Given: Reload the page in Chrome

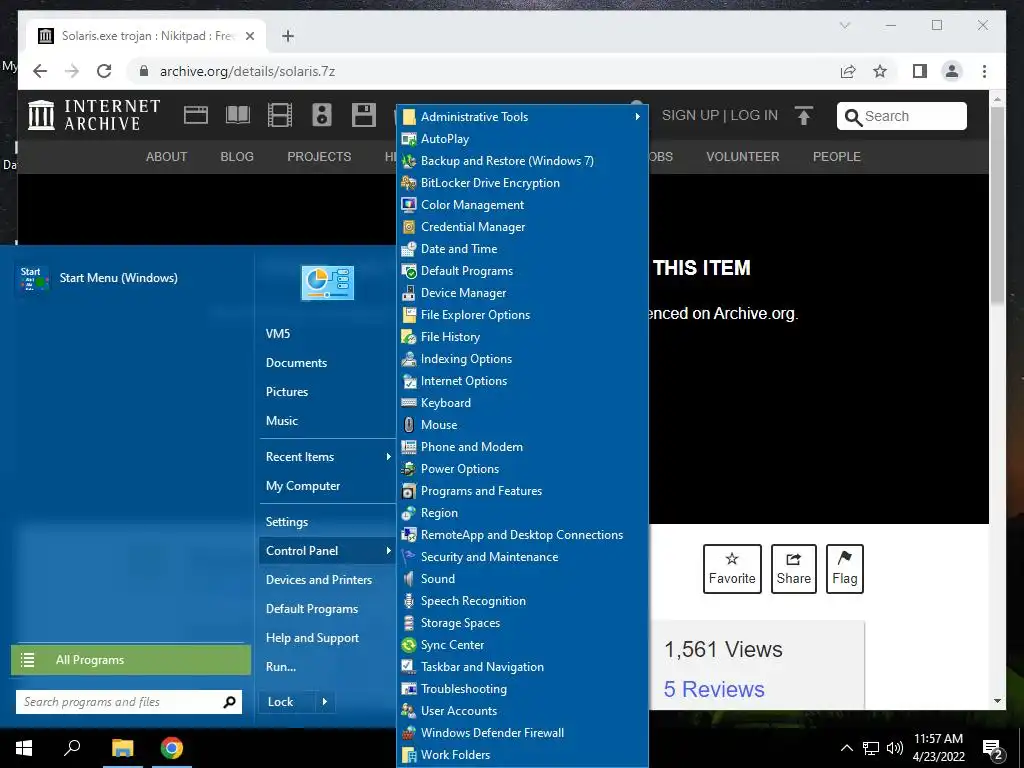Looking at the screenshot, I should point(104,71).
